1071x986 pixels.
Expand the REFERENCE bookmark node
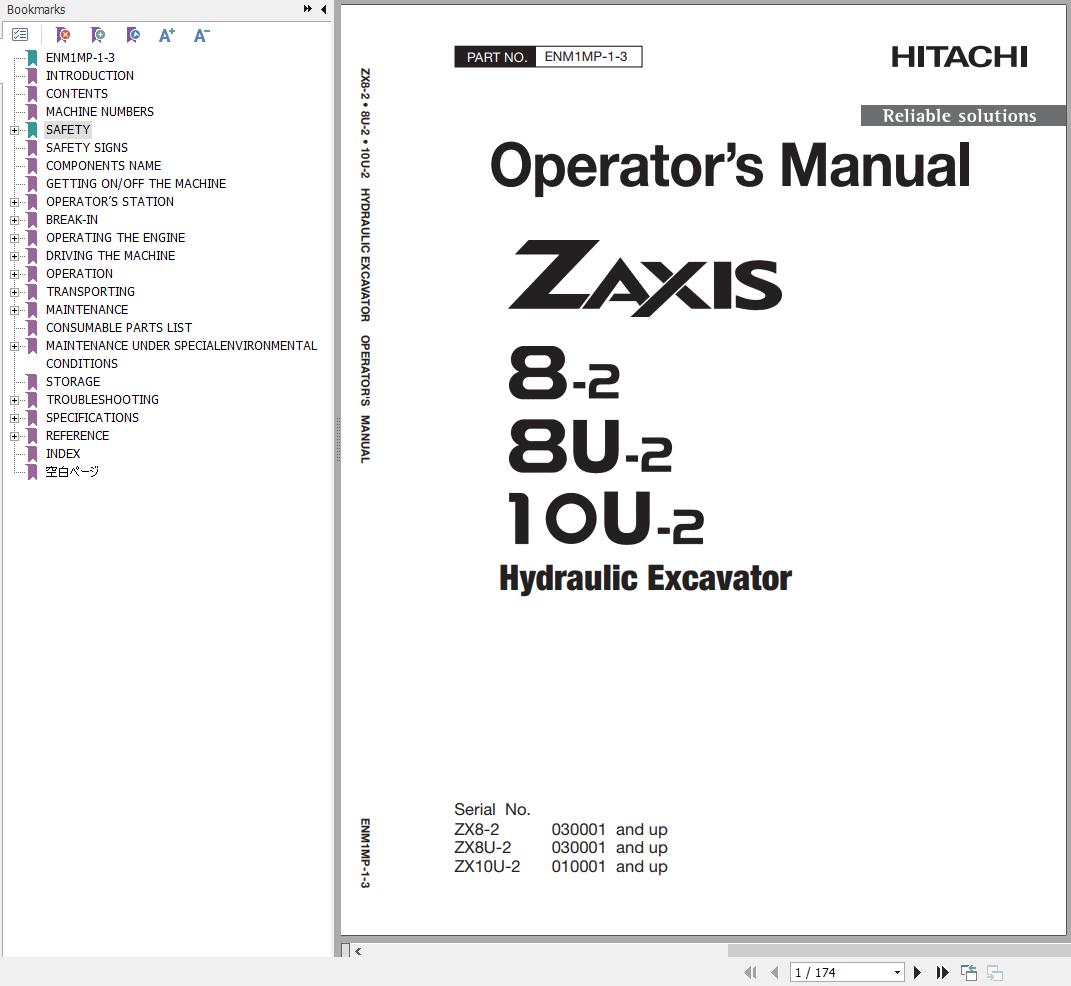click(x=14, y=436)
